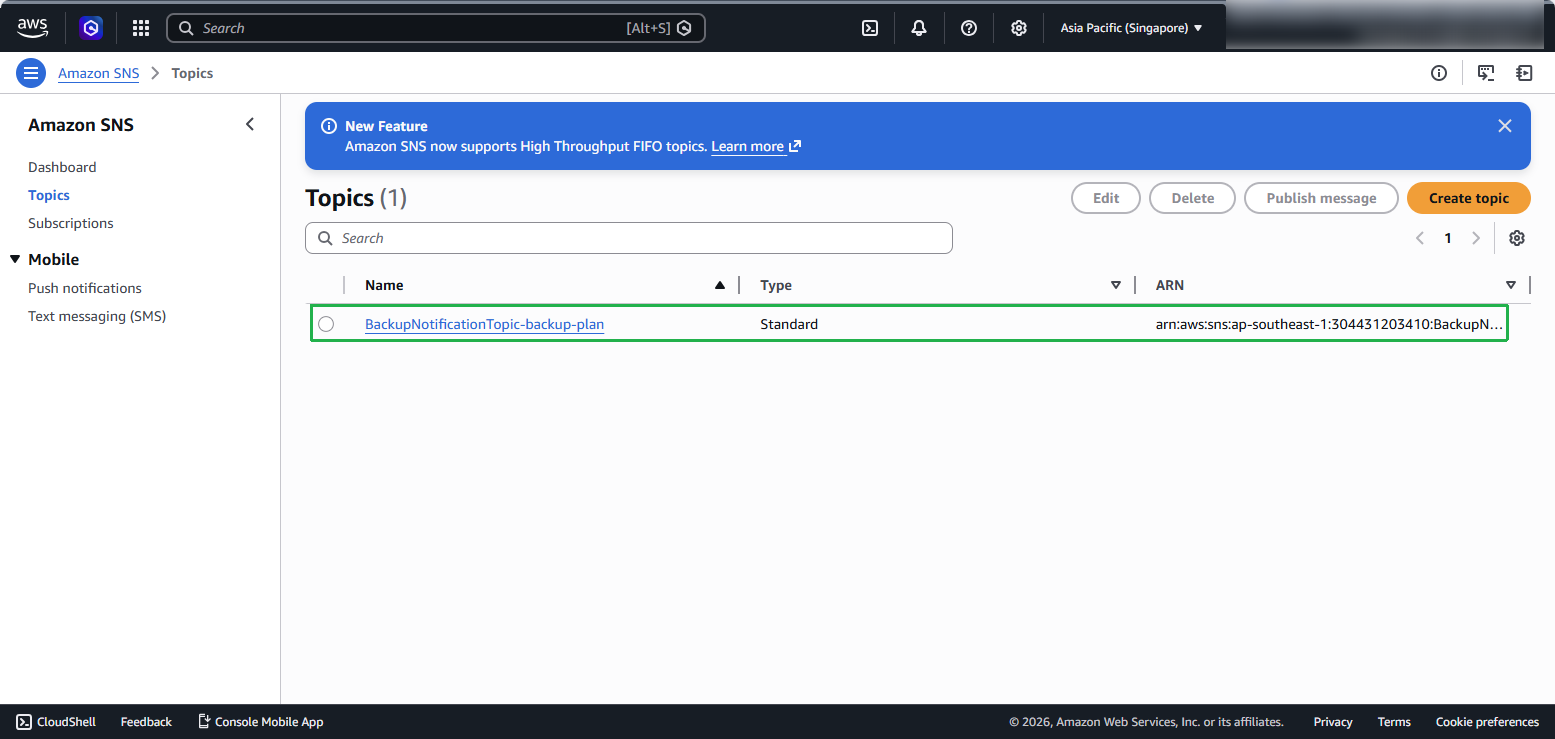
Task: Click the info icon in the New Feature banner
Action: click(328, 126)
